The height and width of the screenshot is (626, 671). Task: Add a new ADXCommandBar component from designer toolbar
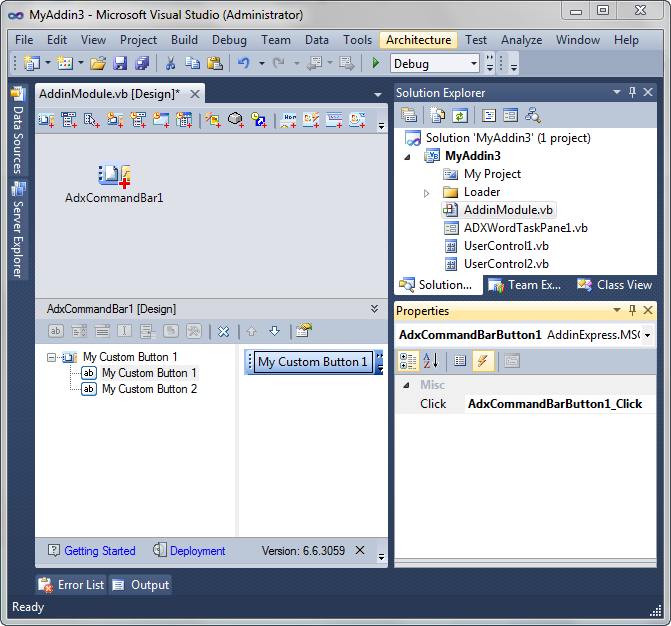pyautogui.click(x=46, y=120)
